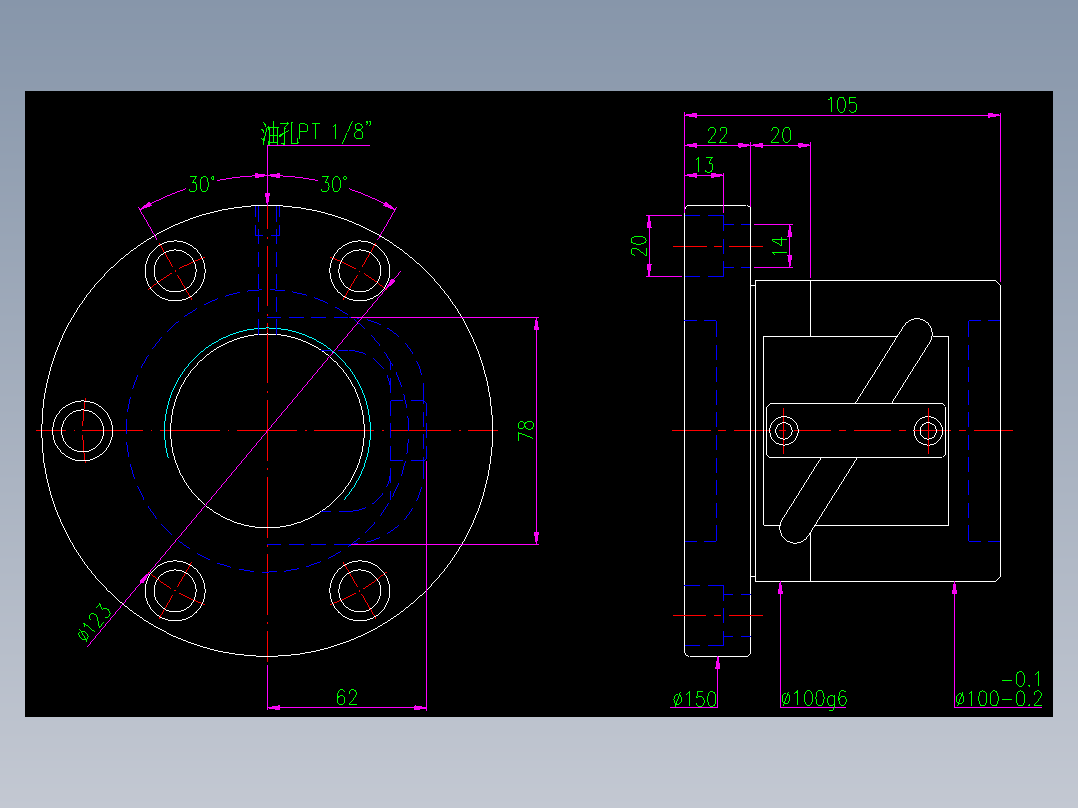Click the ø150 flange diameter label
Screen dimensions: 1078x808
coord(694,699)
